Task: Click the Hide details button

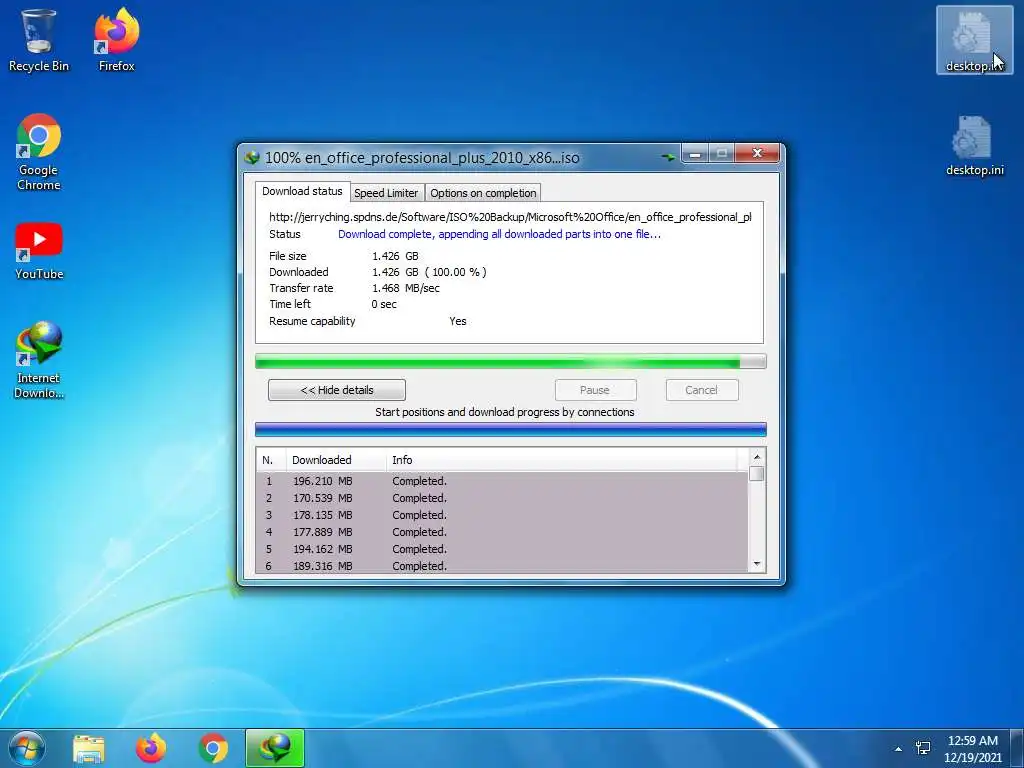Action: coord(337,390)
